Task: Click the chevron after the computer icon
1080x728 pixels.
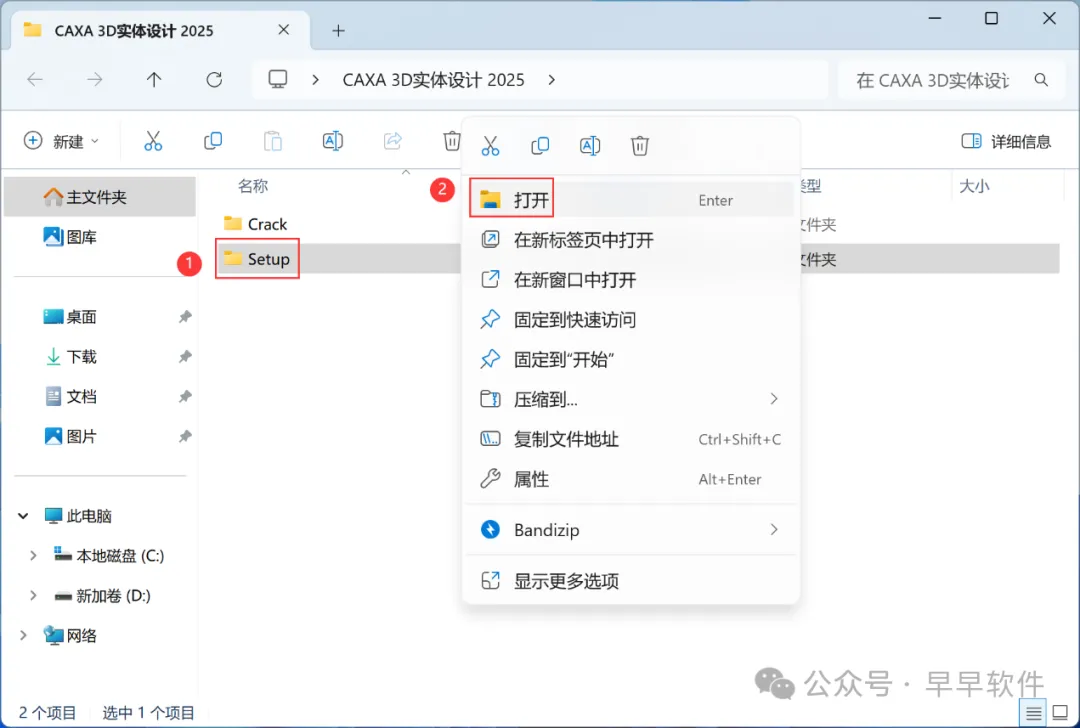Action: pyautogui.click(x=315, y=80)
